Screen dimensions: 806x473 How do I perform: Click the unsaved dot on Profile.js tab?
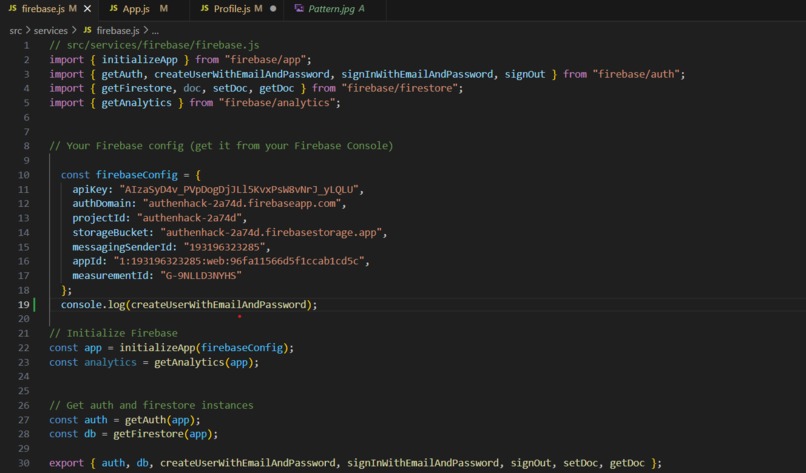[x=273, y=9]
